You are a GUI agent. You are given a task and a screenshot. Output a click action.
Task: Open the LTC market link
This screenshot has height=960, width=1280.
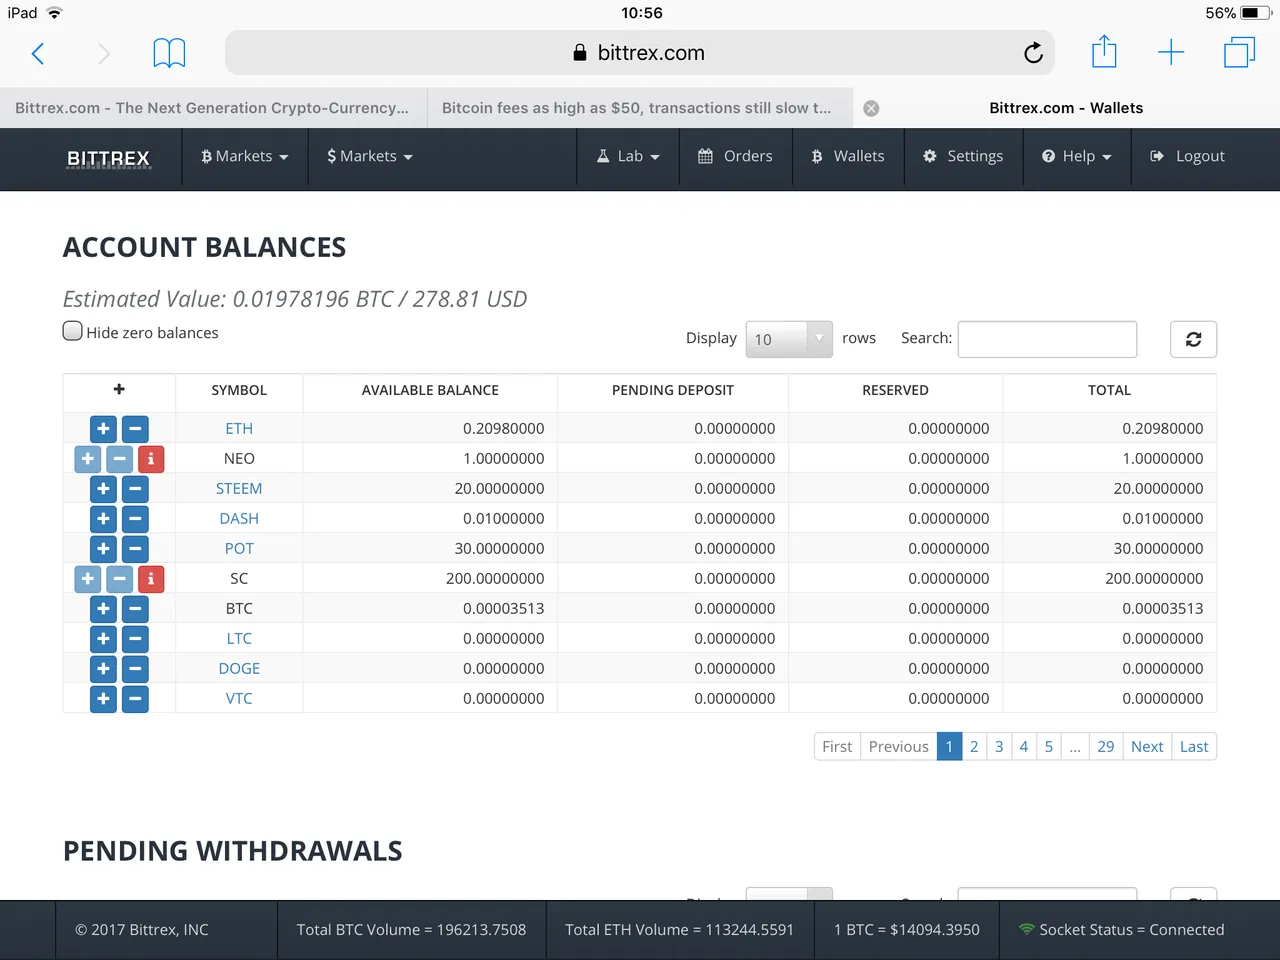tap(239, 639)
